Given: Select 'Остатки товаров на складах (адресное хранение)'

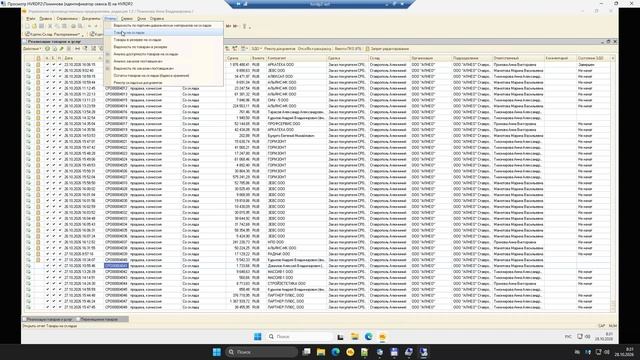Looking at the screenshot, I should (x=164, y=76).
